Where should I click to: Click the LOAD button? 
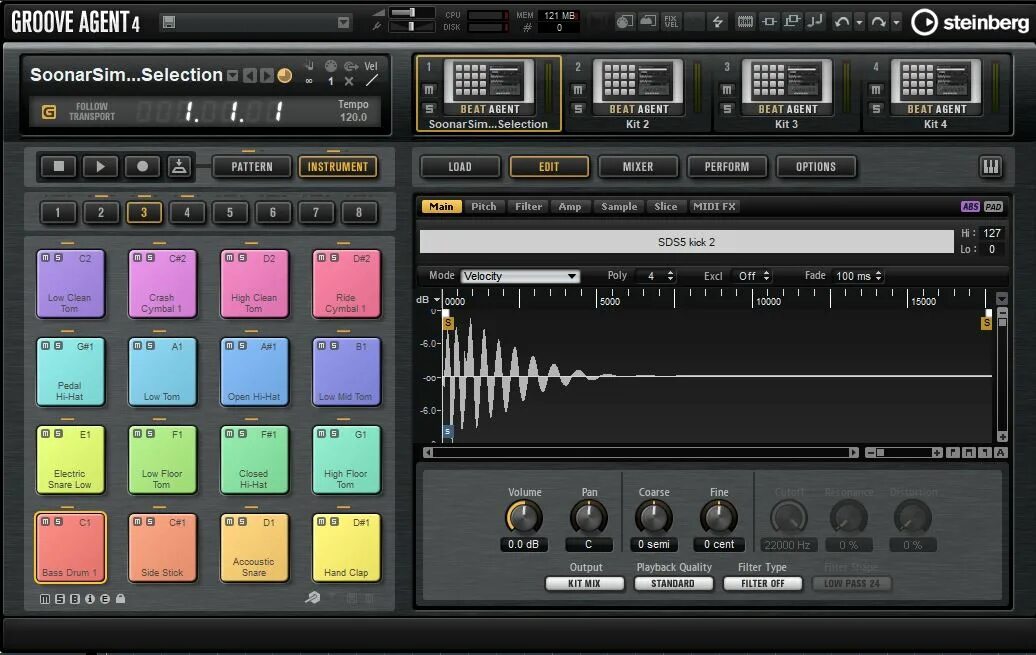click(x=459, y=166)
